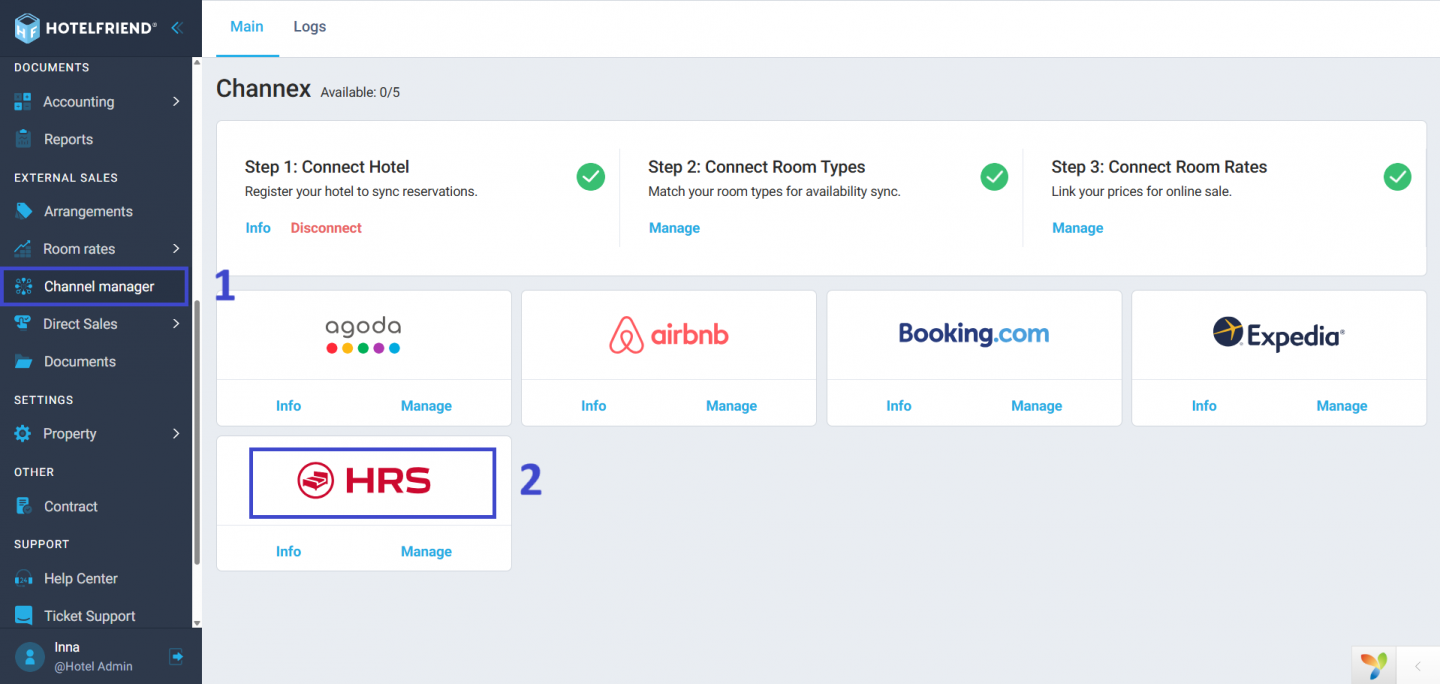Screen dimensions: 1440x684
Task: Click the Room rates chart icon
Action: [22, 249]
